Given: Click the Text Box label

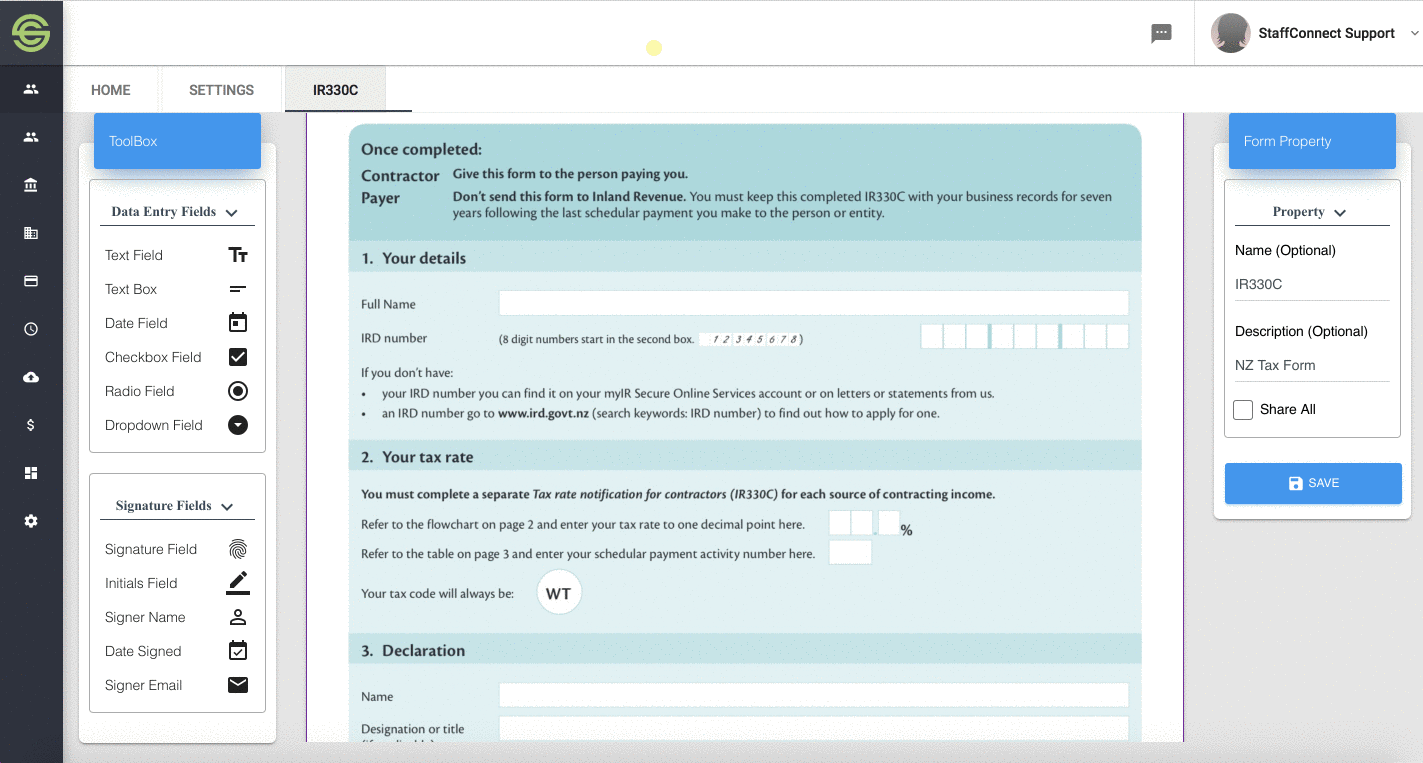Looking at the screenshot, I should (131, 289).
